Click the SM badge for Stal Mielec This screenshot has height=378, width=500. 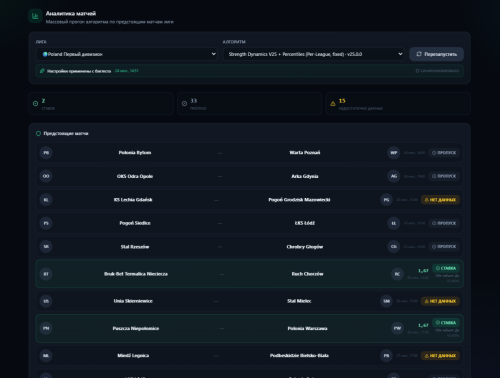point(386,301)
